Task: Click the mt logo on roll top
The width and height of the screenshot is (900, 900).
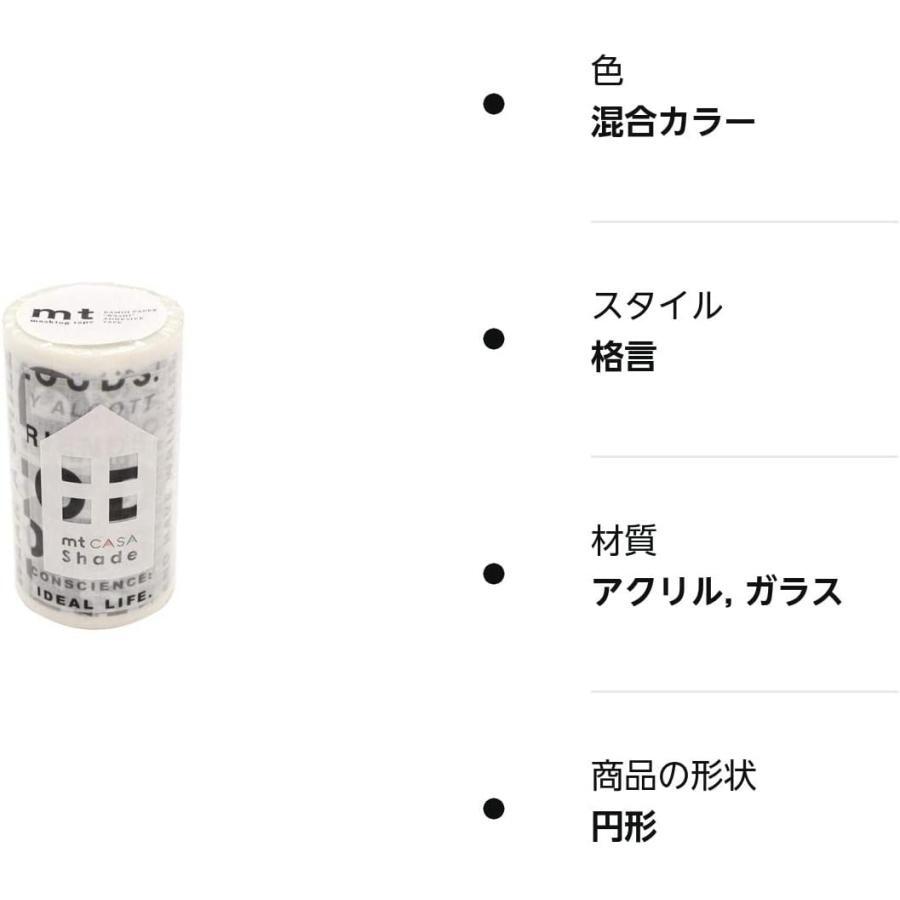Action: pos(63,315)
